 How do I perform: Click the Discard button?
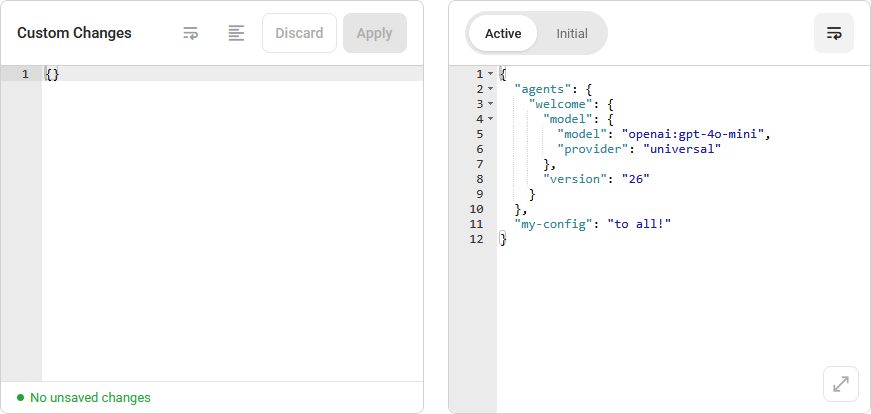pyautogui.click(x=299, y=33)
